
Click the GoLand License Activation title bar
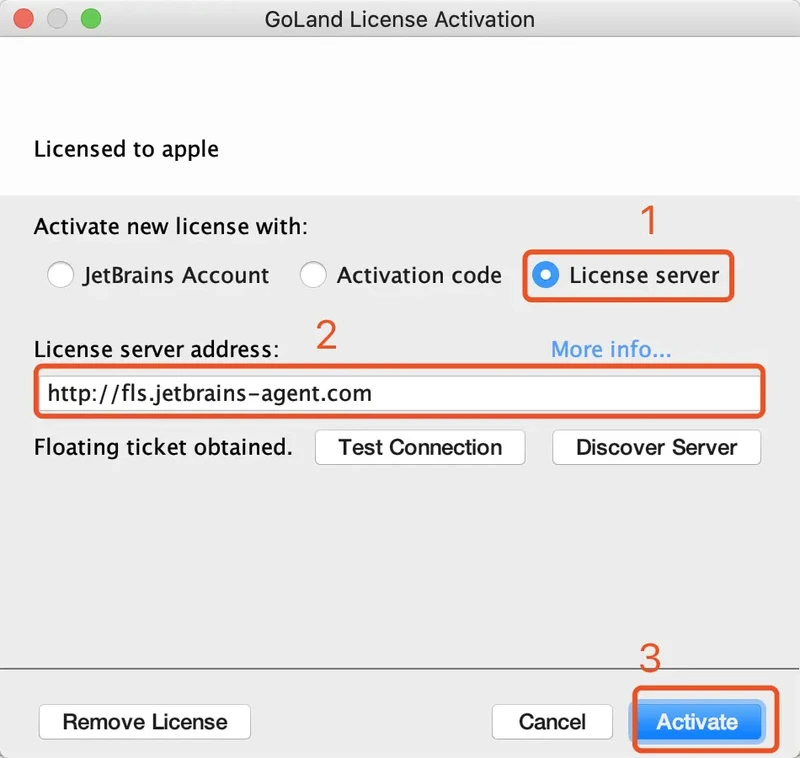coord(400,19)
